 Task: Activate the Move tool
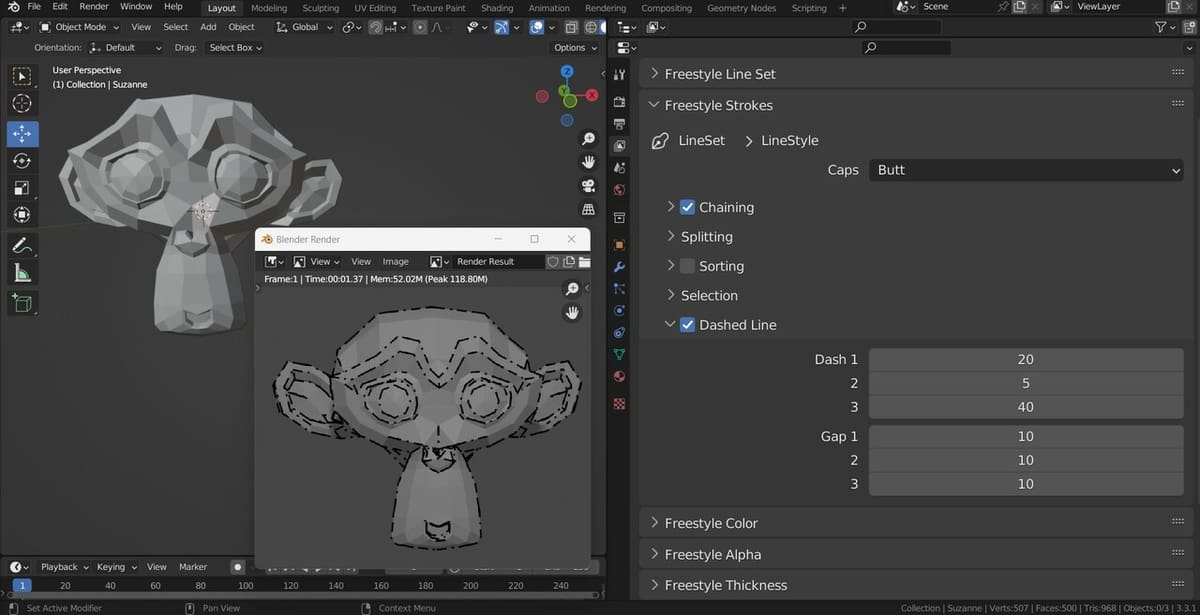pyautogui.click(x=22, y=134)
